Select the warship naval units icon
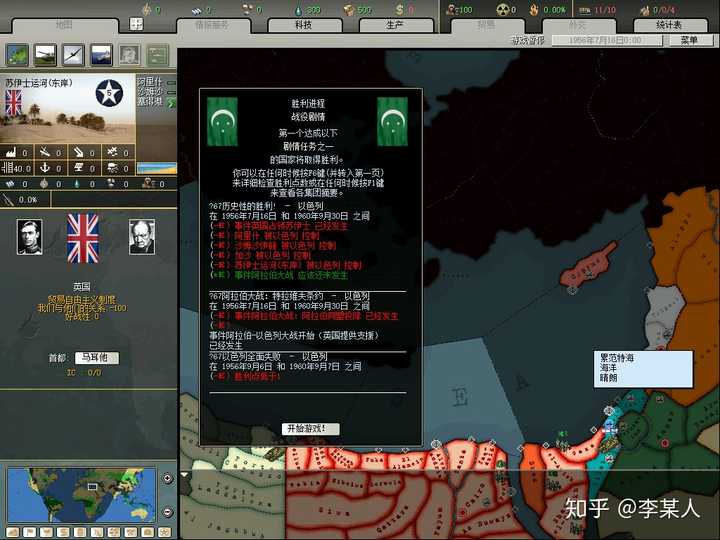Screen dimensions: 720x540 [x=101, y=55]
